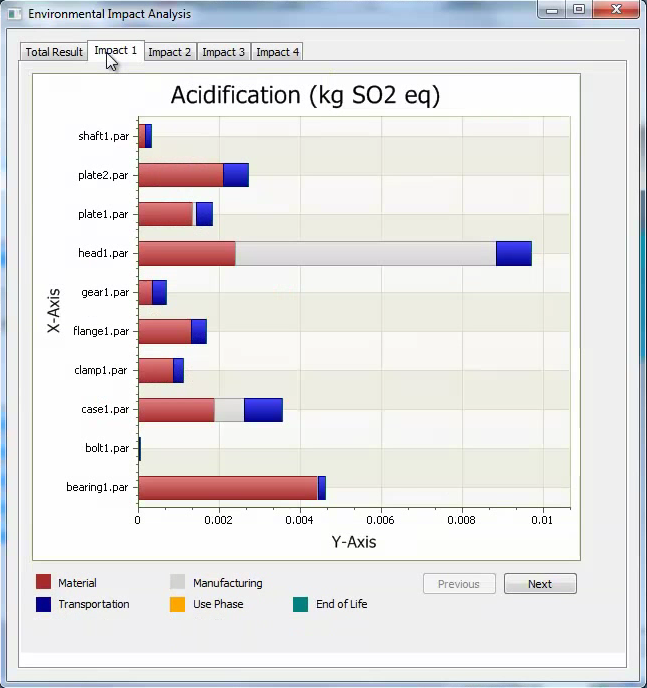Viewport: 647px width, 688px height.
Task: Switch to the Impact 3 tab
Action: pyautogui.click(x=223, y=52)
